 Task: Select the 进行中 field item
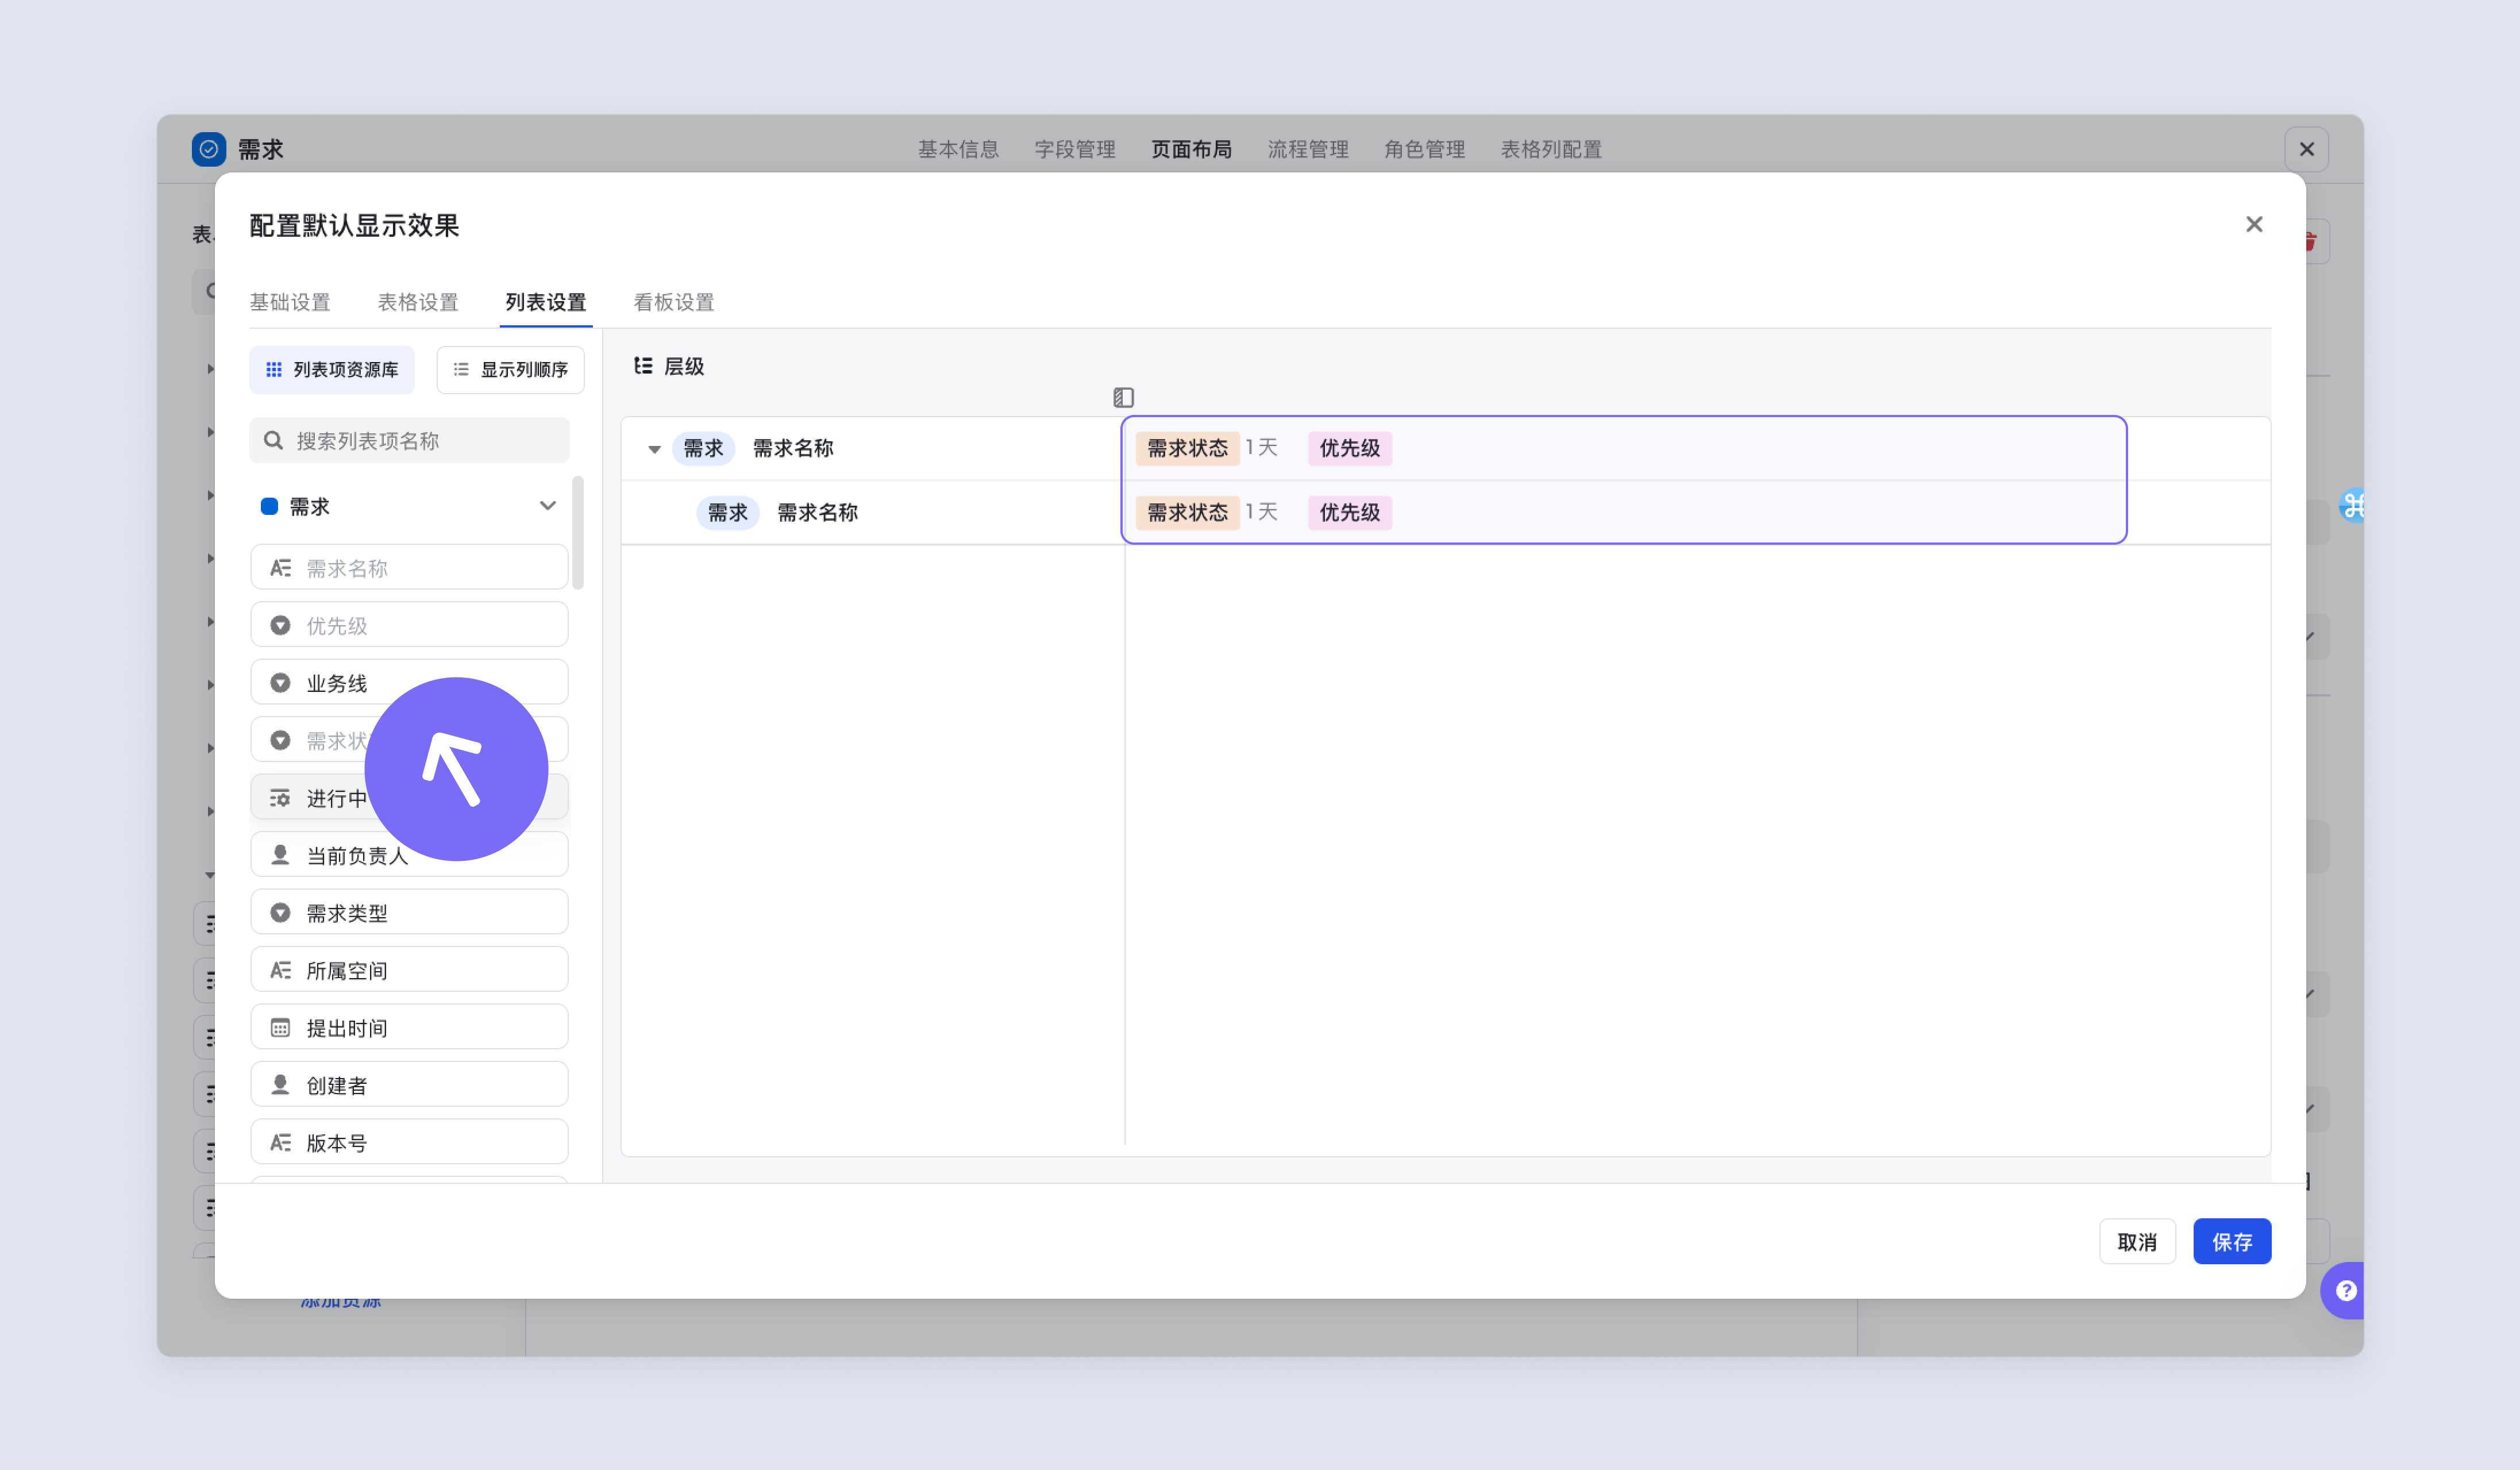point(410,798)
